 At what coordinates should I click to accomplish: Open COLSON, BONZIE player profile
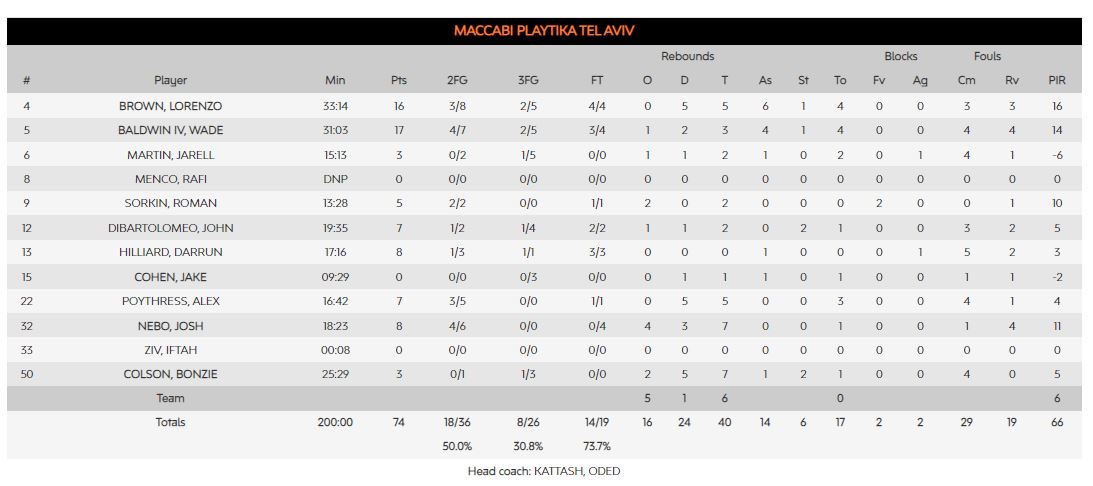(170, 374)
